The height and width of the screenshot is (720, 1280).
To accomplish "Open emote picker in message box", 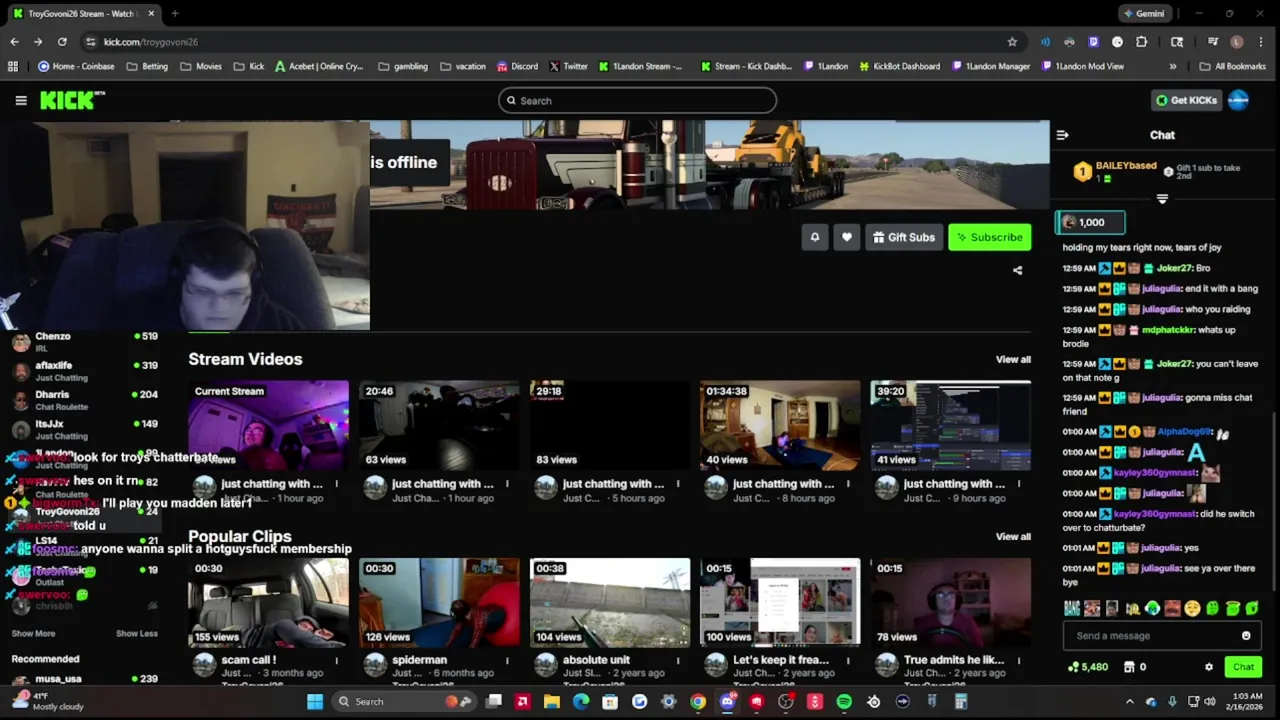I will pyautogui.click(x=1246, y=636).
